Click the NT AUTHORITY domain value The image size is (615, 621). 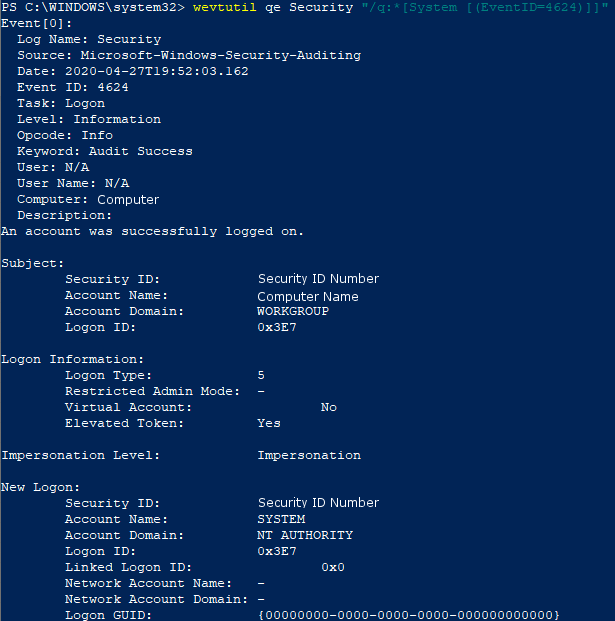pyautogui.click(x=305, y=535)
